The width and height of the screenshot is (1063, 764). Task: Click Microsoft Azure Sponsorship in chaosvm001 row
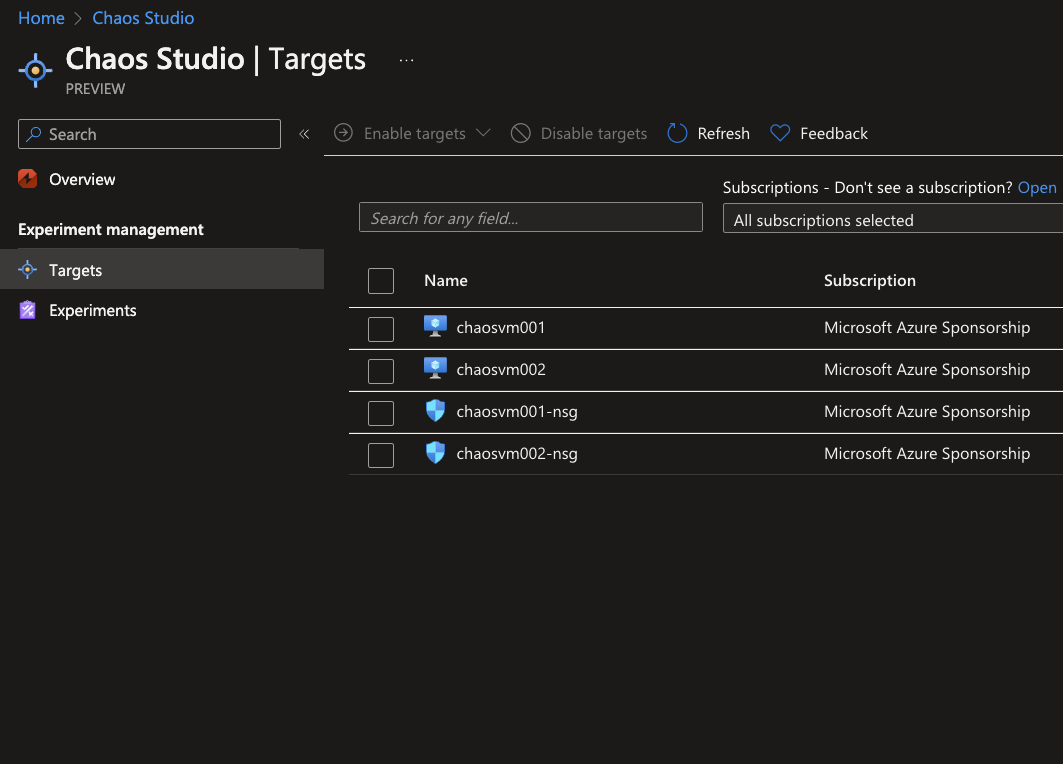point(927,327)
